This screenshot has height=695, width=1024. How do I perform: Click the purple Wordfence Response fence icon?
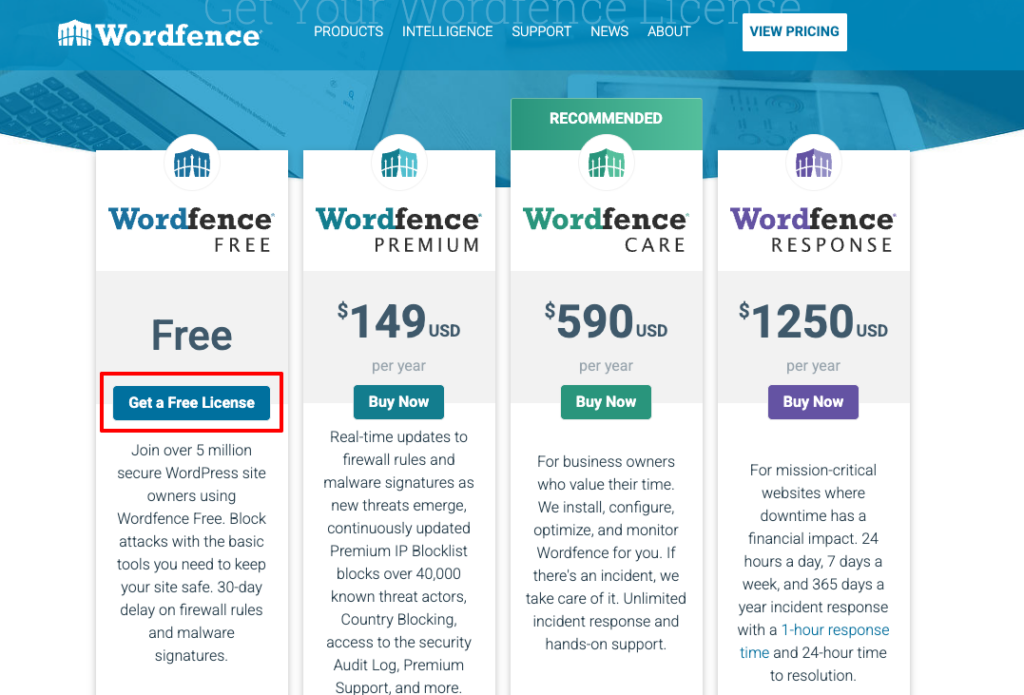click(x=813, y=163)
